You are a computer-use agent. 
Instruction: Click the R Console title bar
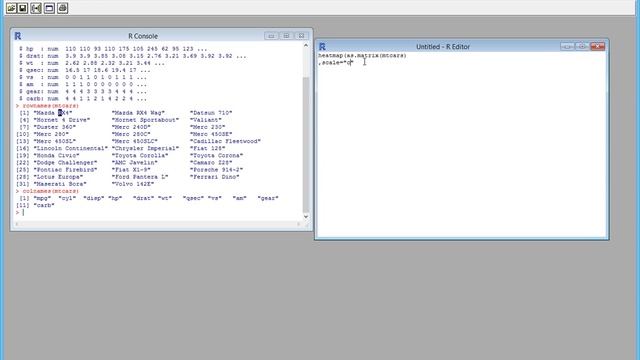[x=143, y=36]
